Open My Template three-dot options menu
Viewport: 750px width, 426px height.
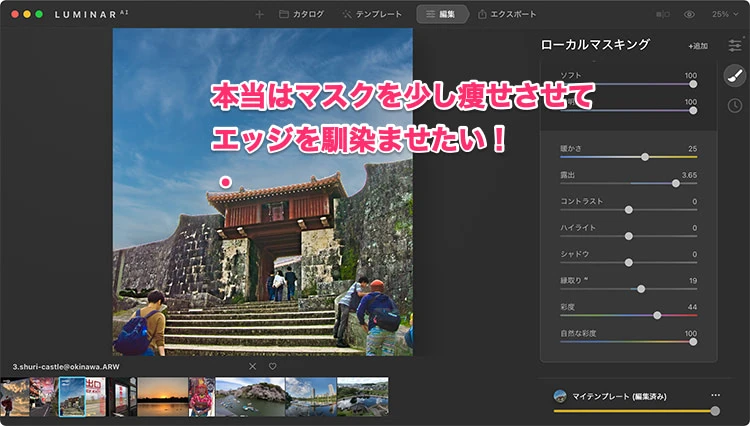[x=715, y=396]
